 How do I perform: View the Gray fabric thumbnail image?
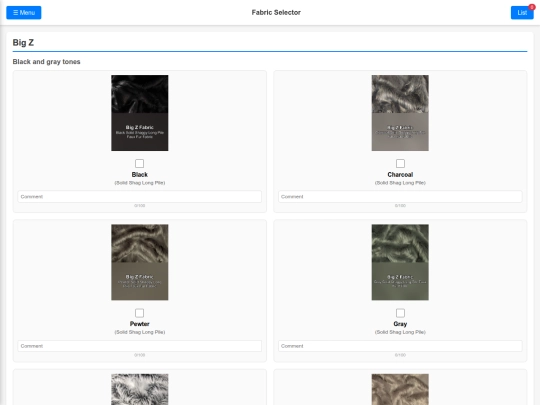tap(400, 262)
